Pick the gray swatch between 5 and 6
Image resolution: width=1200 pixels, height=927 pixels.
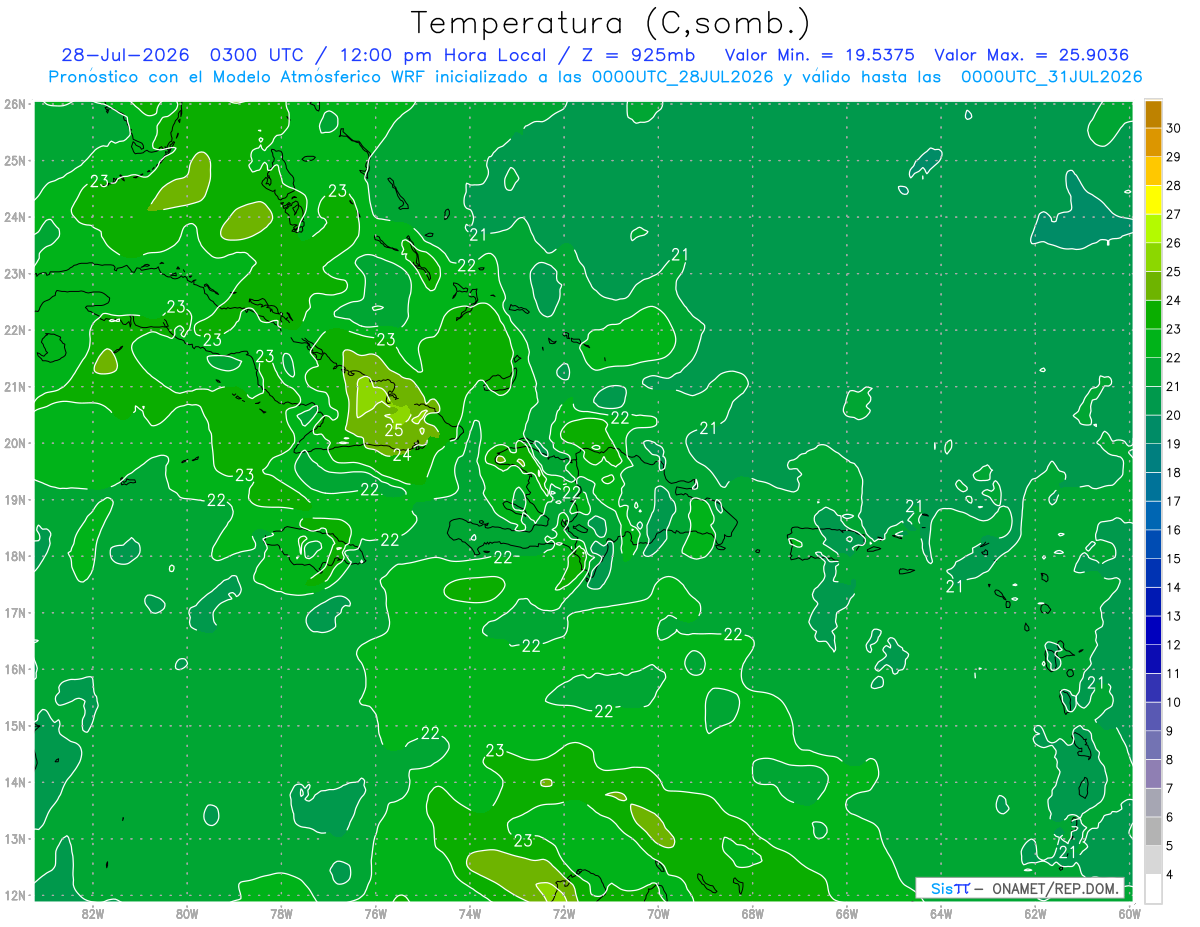[1153, 832]
